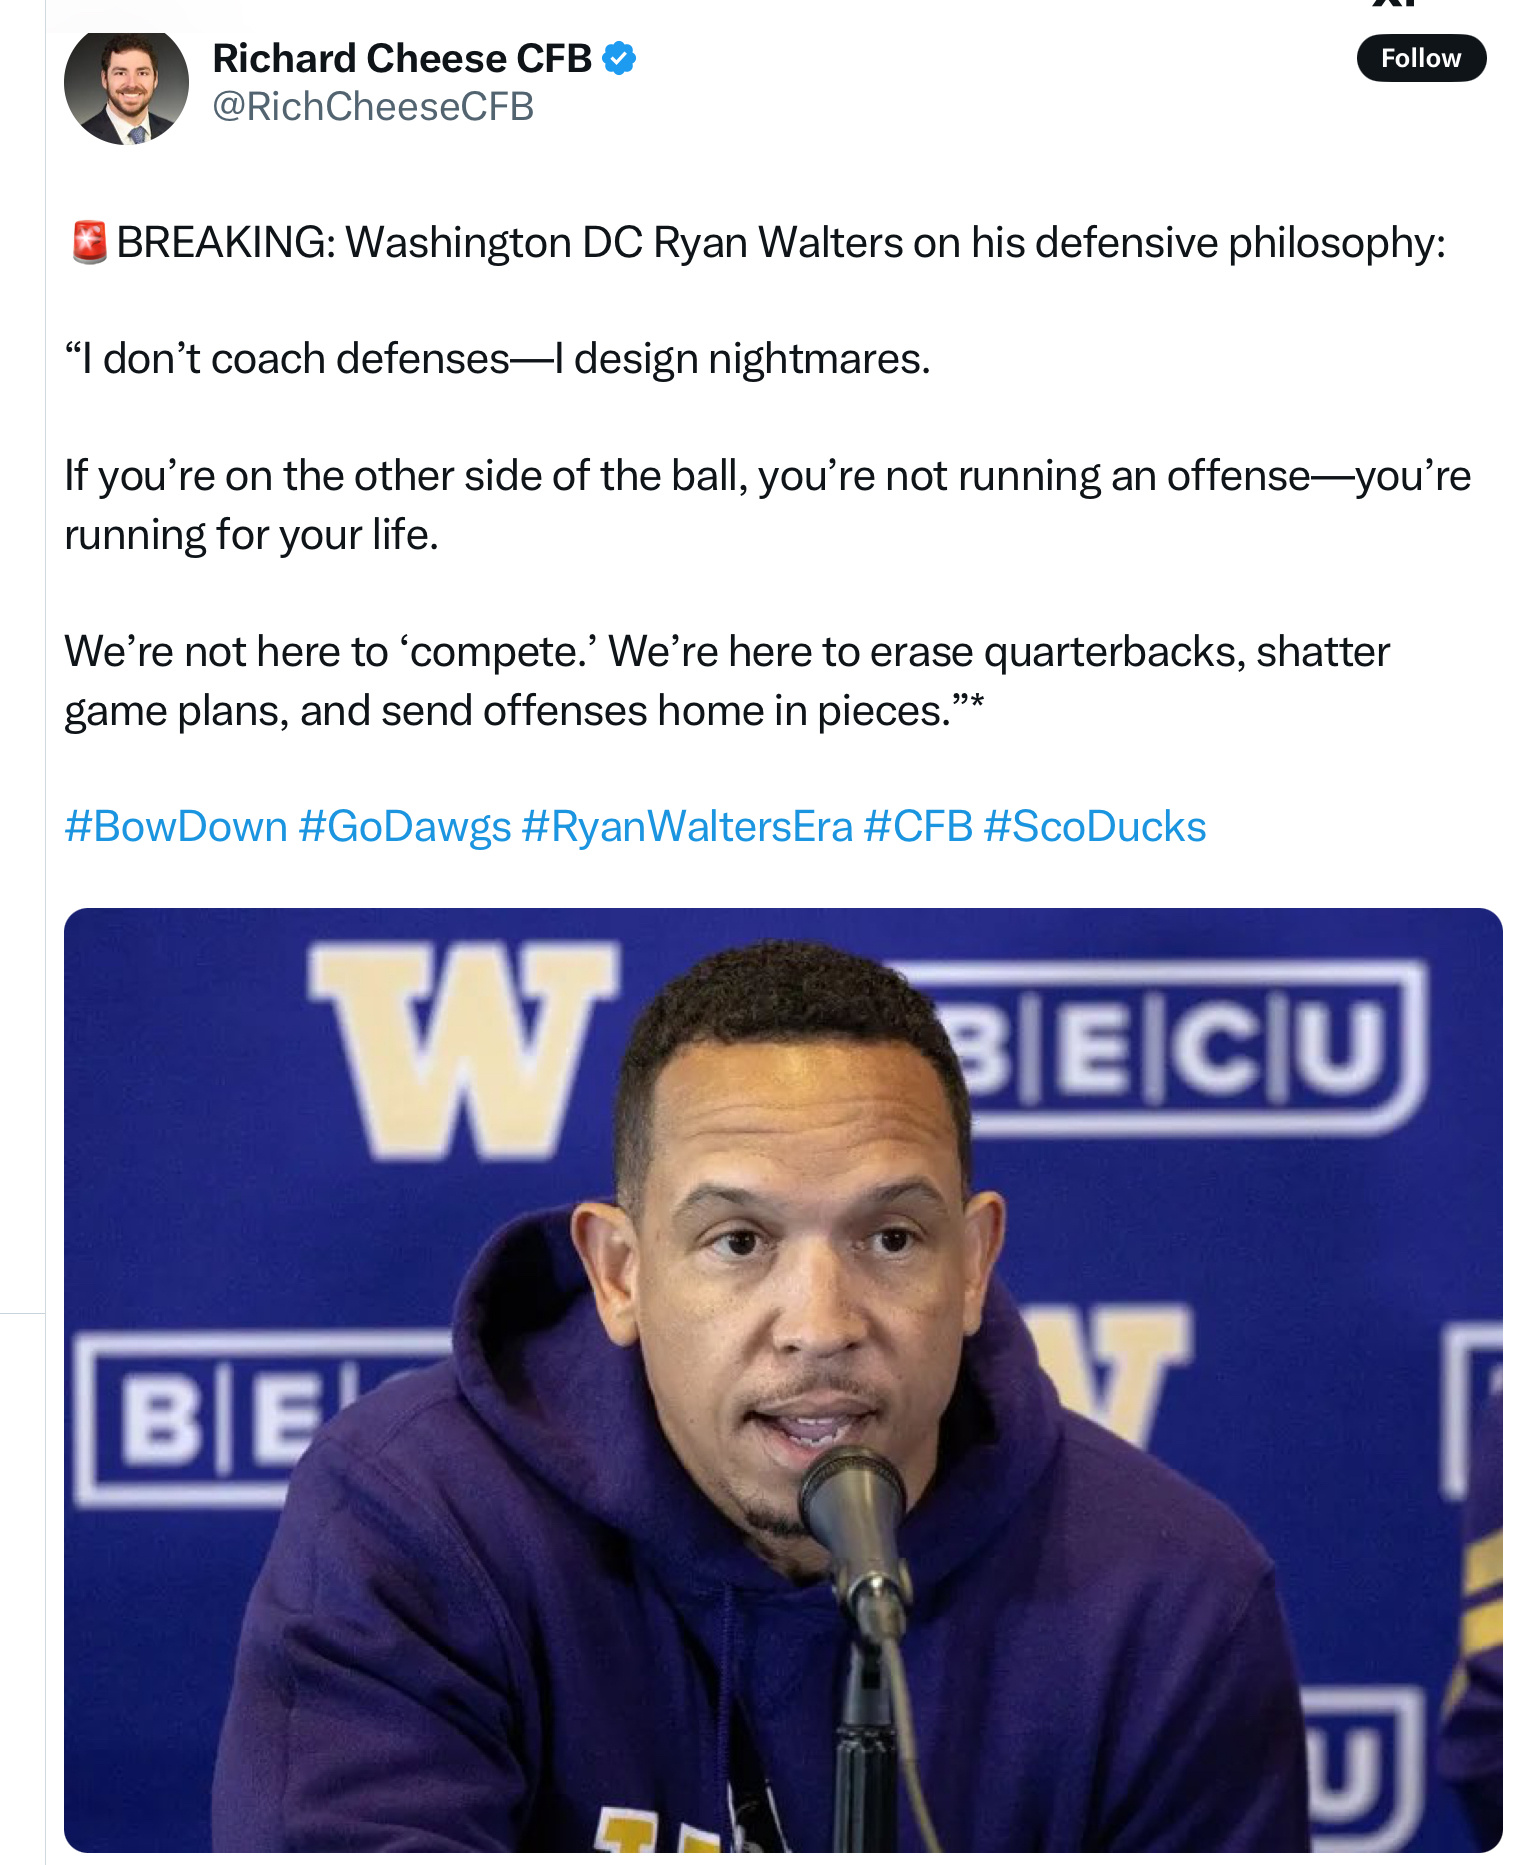The height and width of the screenshot is (1865, 1521).
Task: Follow the Richard Cheese CFB account
Action: [1420, 58]
